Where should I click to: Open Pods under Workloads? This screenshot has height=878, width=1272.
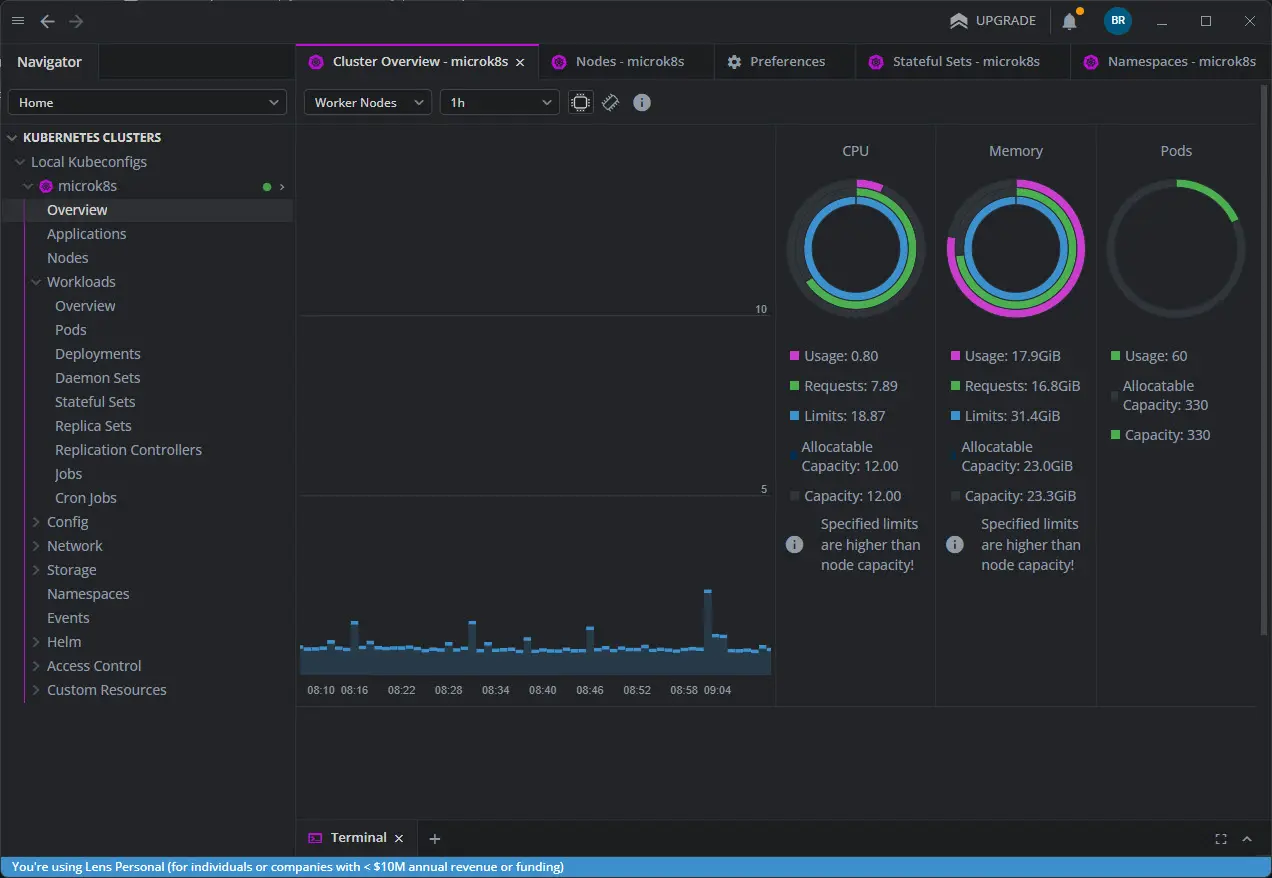71,330
